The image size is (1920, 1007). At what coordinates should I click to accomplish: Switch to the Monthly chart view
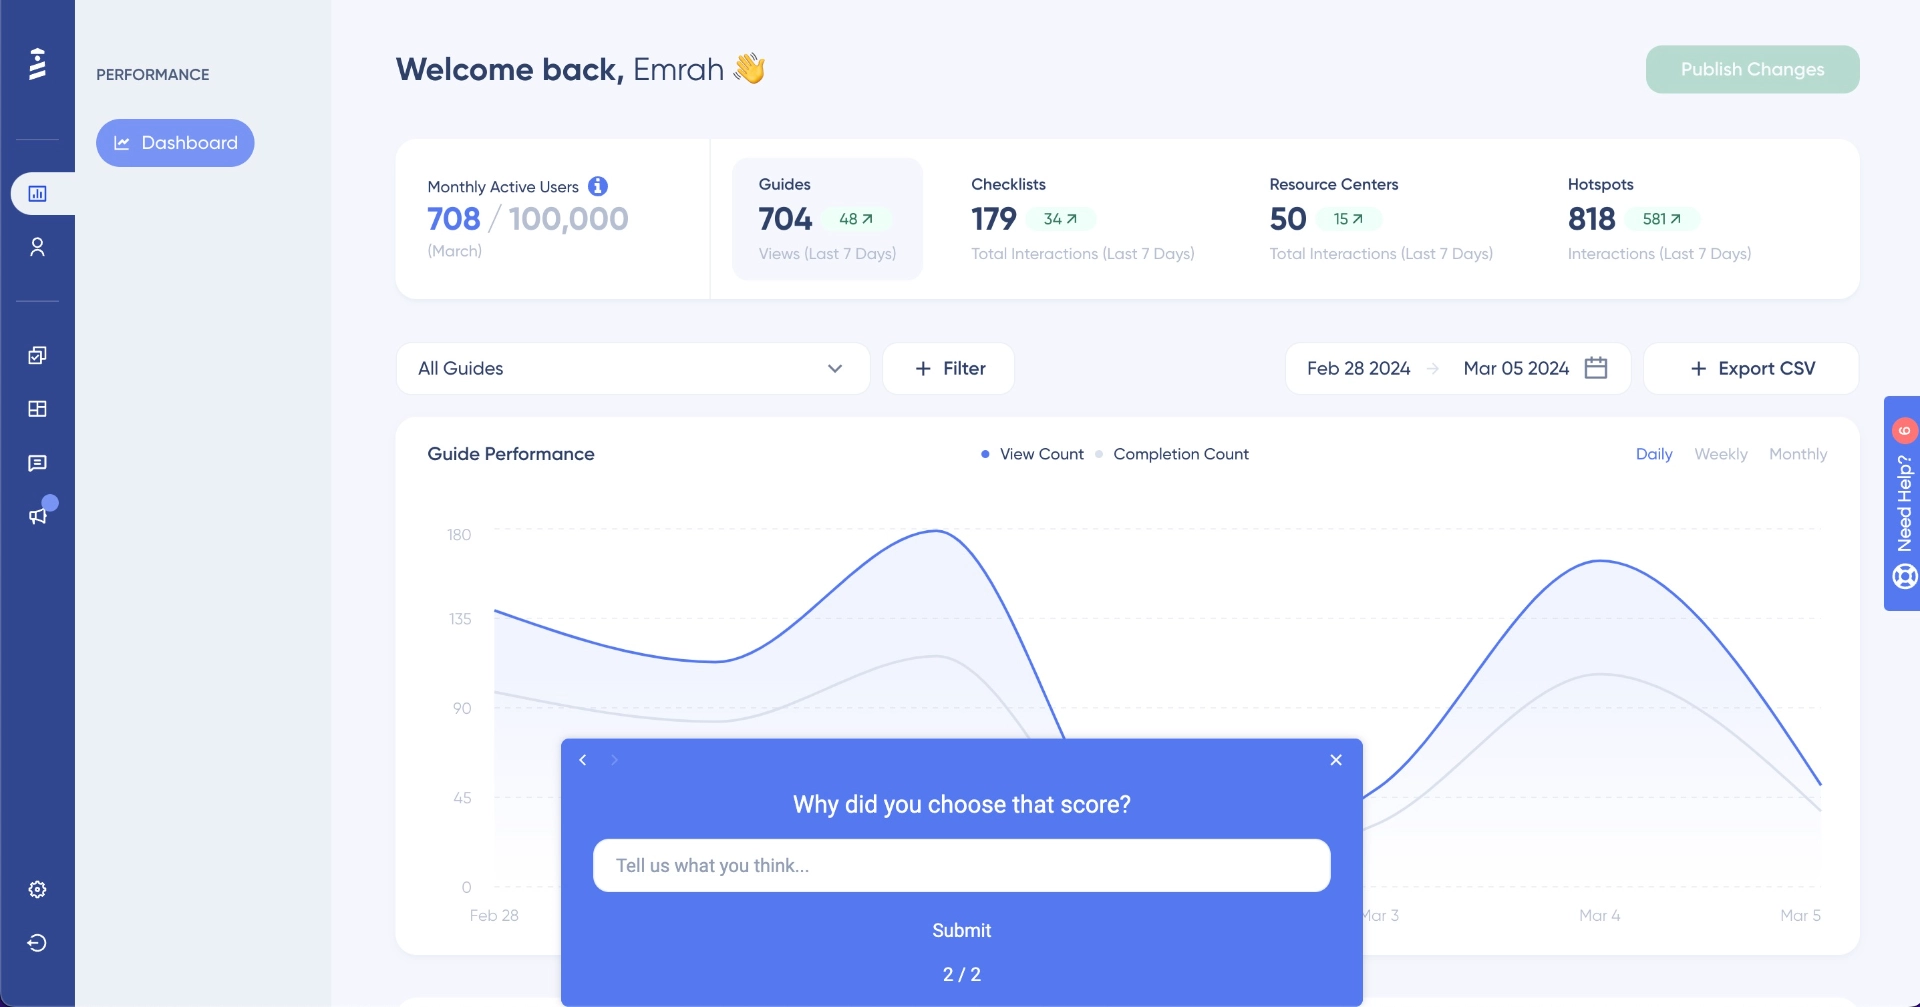(x=1797, y=454)
